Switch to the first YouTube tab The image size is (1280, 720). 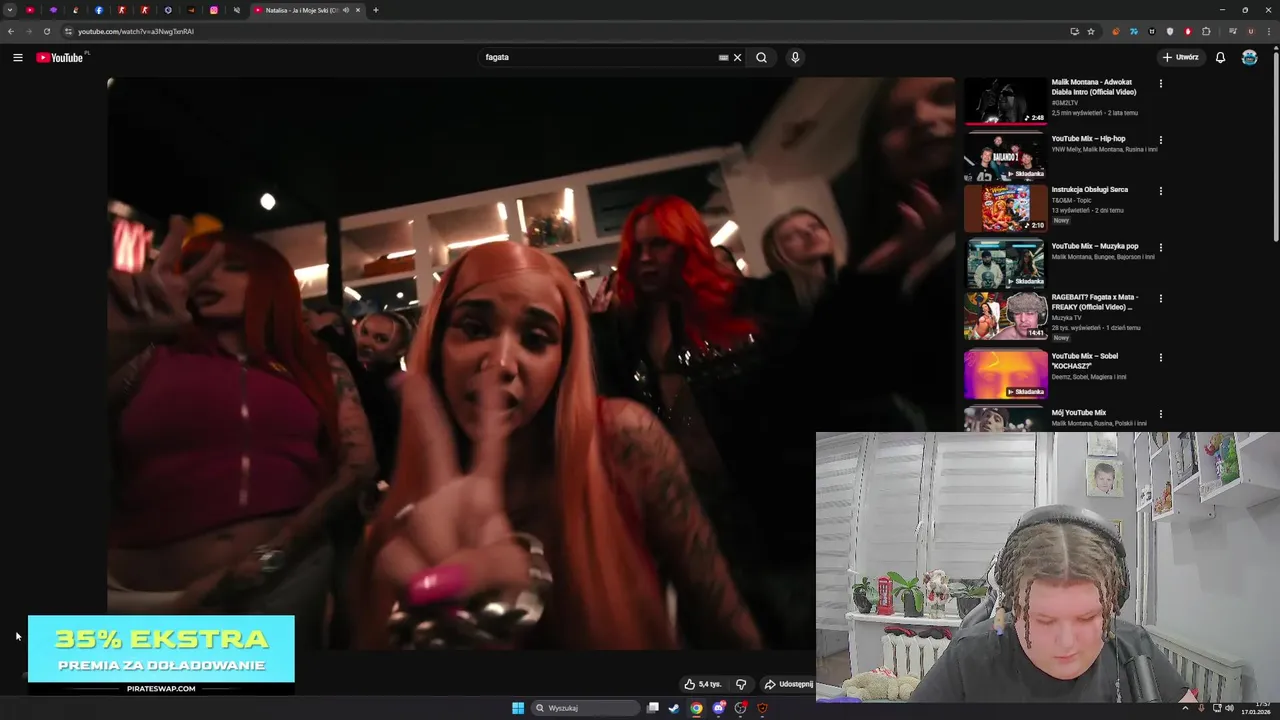click(x=30, y=10)
